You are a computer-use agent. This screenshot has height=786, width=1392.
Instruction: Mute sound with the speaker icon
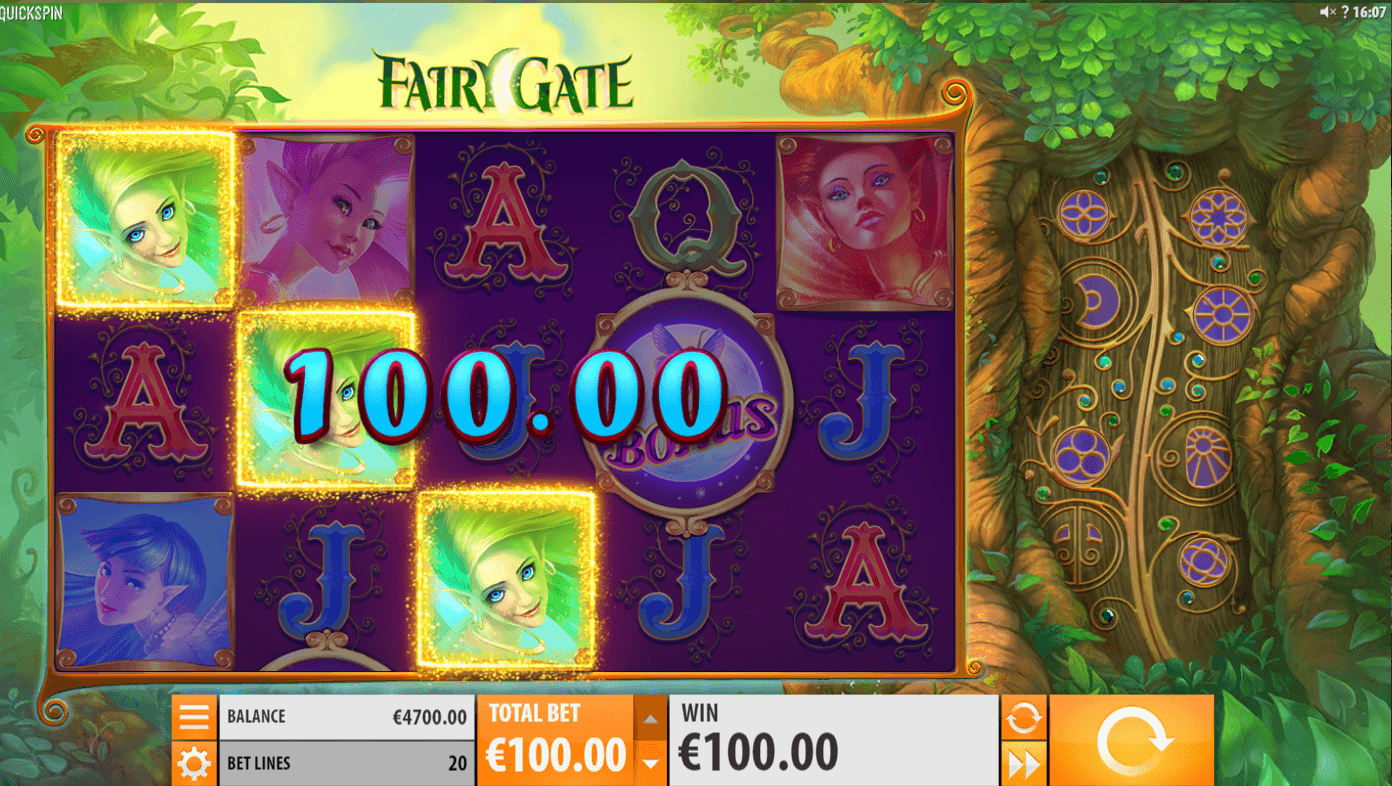pos(1328,12)
